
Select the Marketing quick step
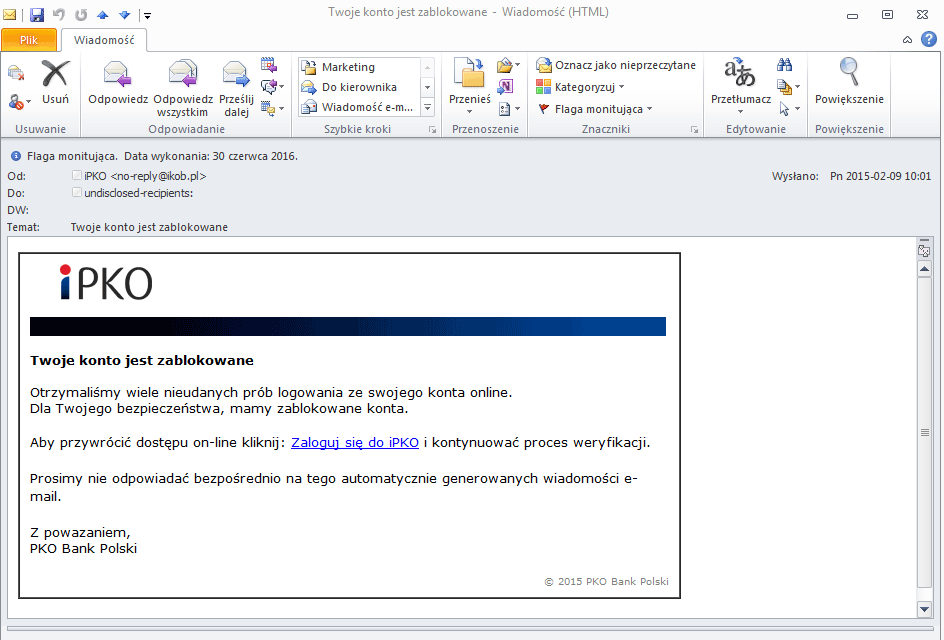click(359, 67)
